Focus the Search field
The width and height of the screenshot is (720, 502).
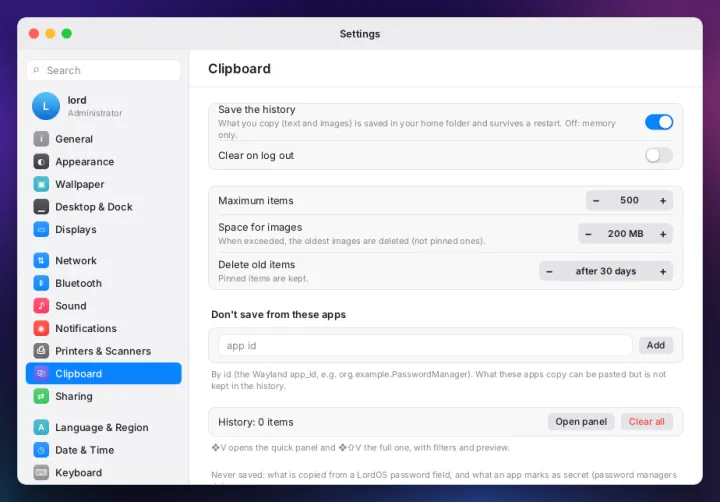point(104,70)
